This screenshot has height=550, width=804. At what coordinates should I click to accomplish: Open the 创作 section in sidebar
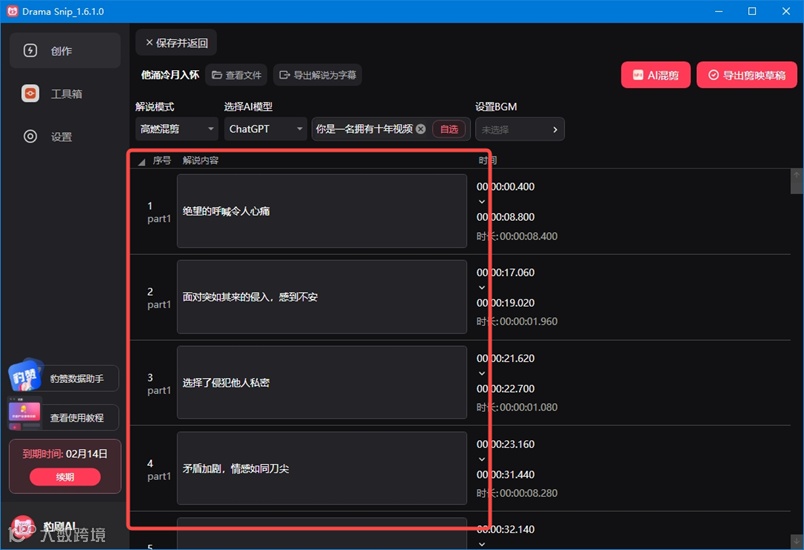pos(65,50)
